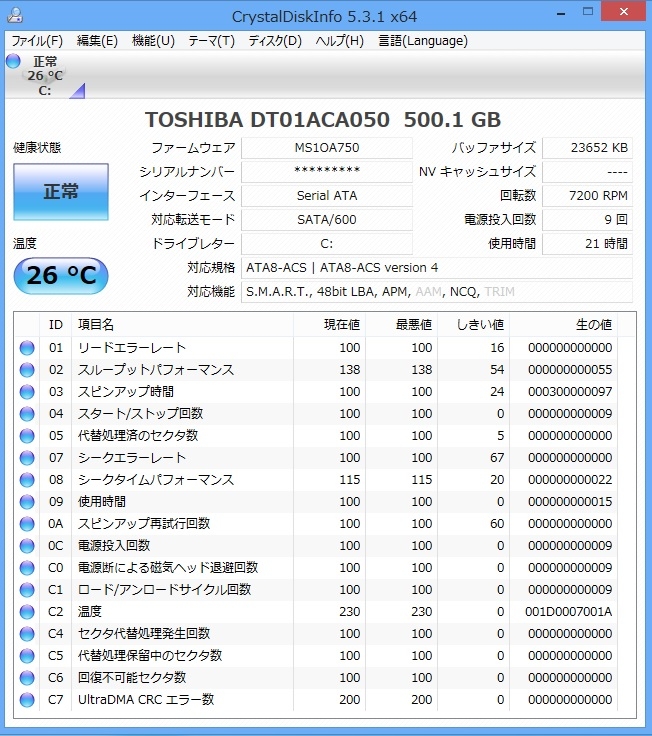Viewport: 652px width, 736px height.
Task: Click the 項目名 column header
Action: point(183,325)
